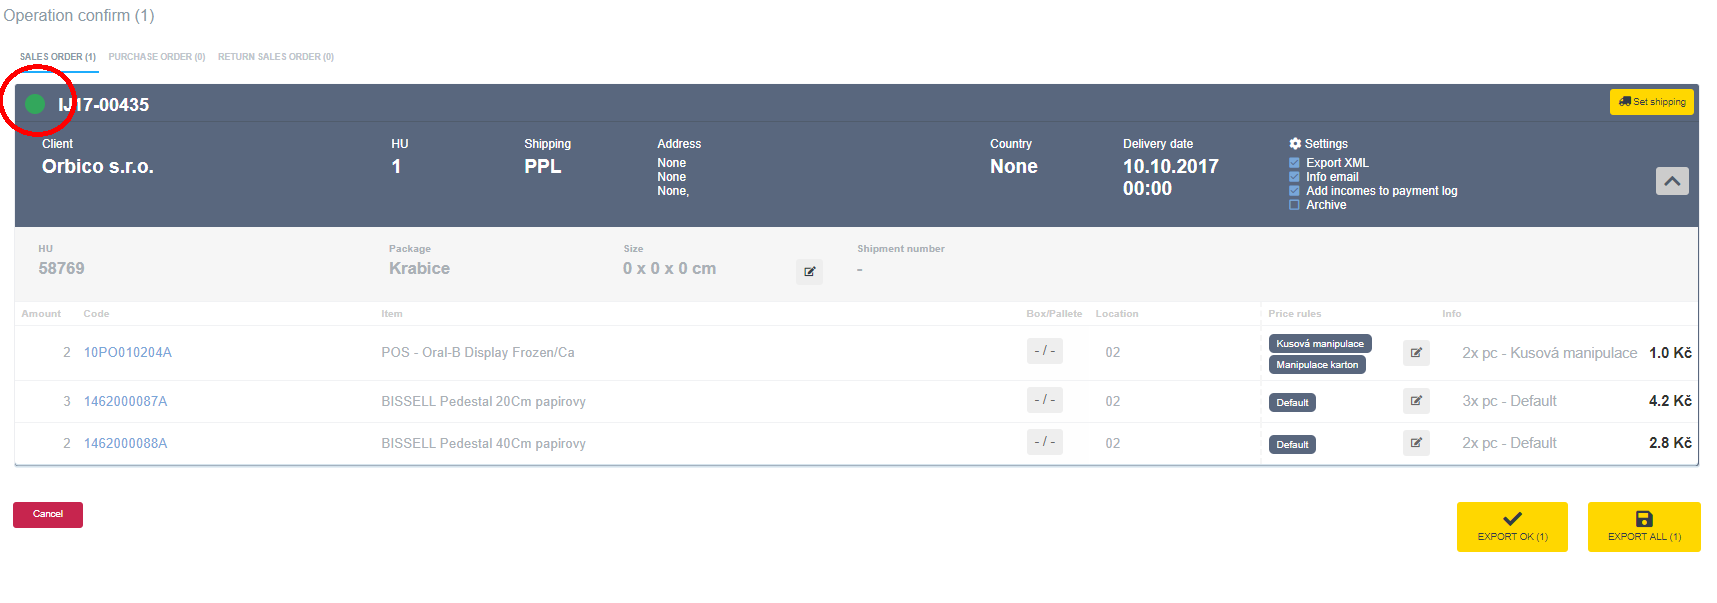Open Box/Pallete selector for item 1462000087A

click(x=1044, y=400)
